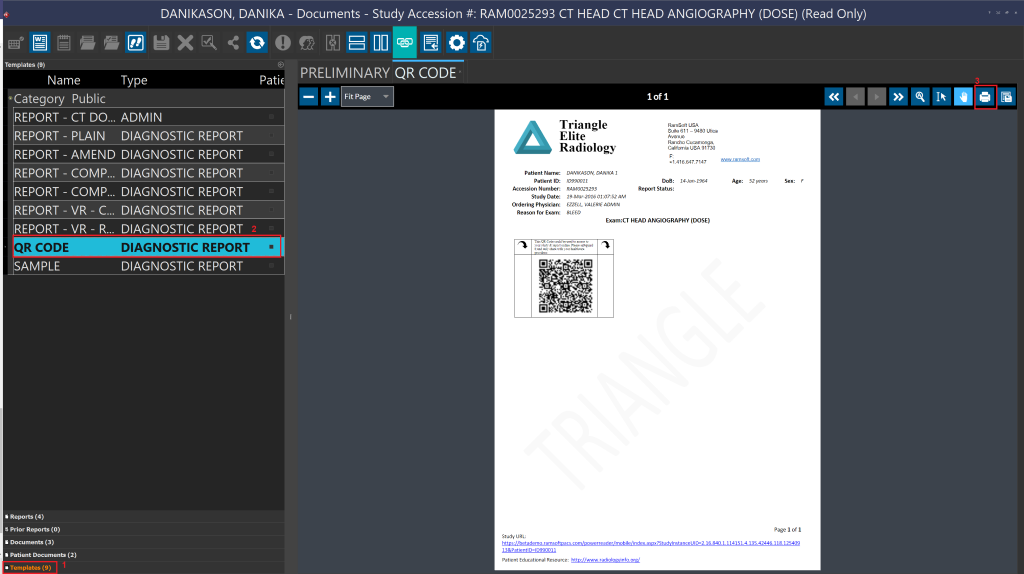Screen dimensions: 1024x574
Task: Jump to the last page with double-right arrows
Action: click(898, 97)
